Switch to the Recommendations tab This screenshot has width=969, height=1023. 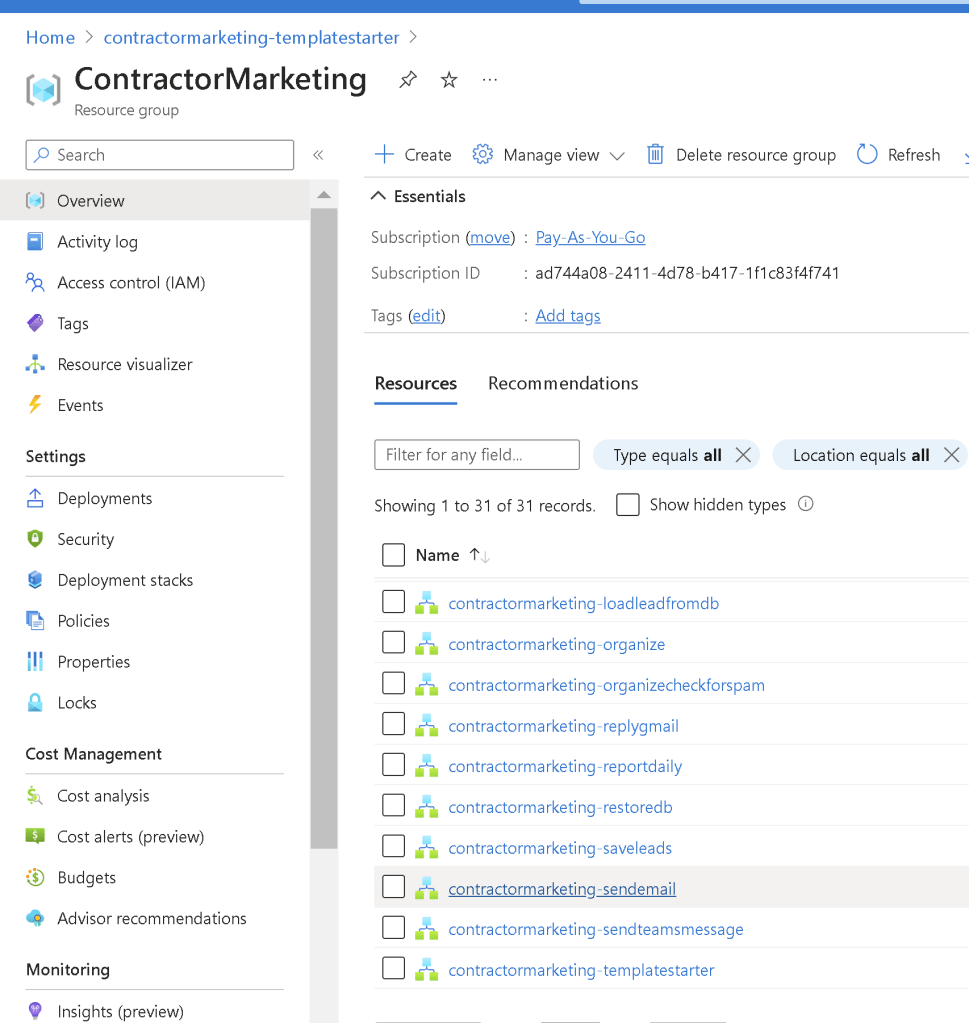[x=563, y=384]
